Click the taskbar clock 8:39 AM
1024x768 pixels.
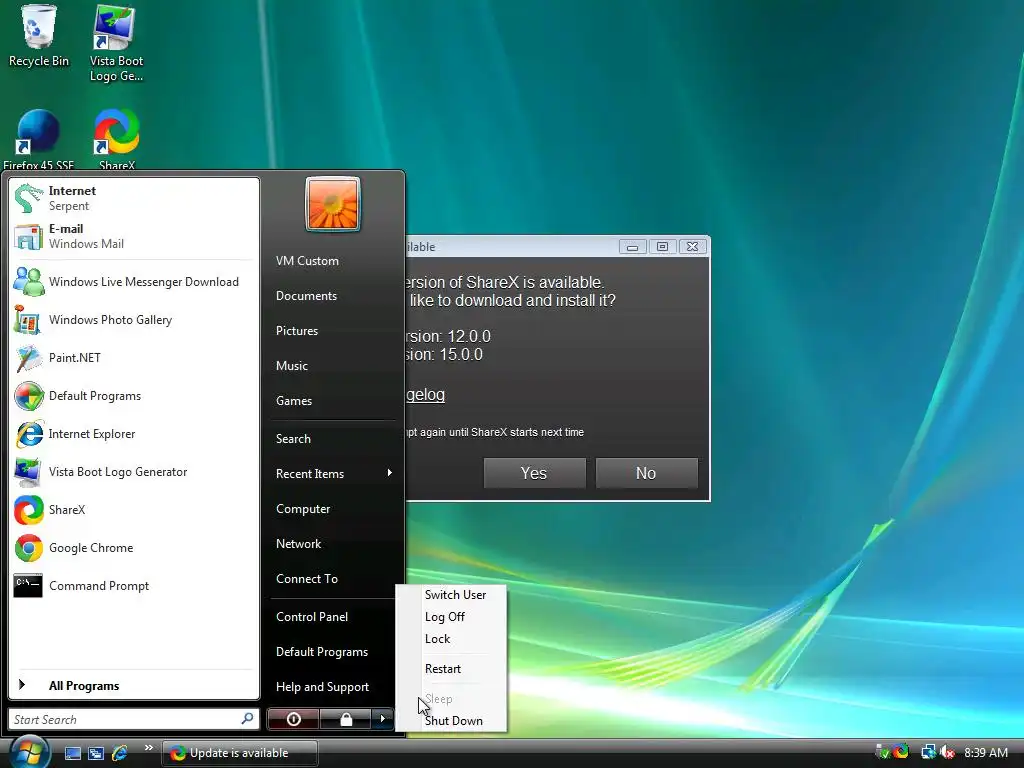(x=985, y=752)
